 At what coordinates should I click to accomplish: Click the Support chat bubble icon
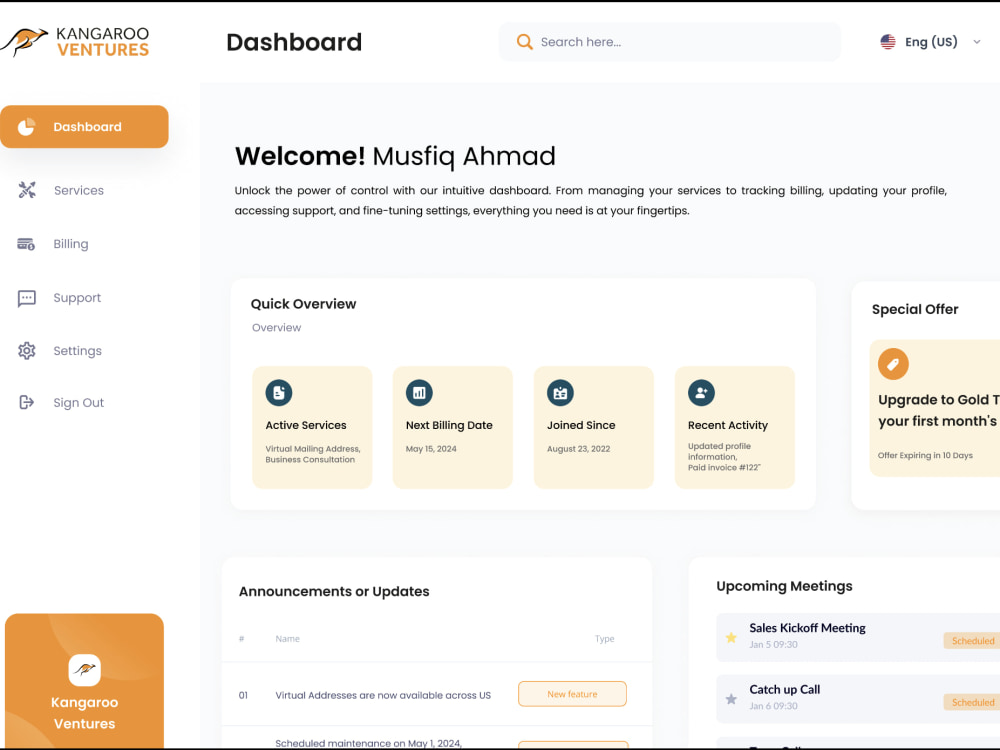27,298
